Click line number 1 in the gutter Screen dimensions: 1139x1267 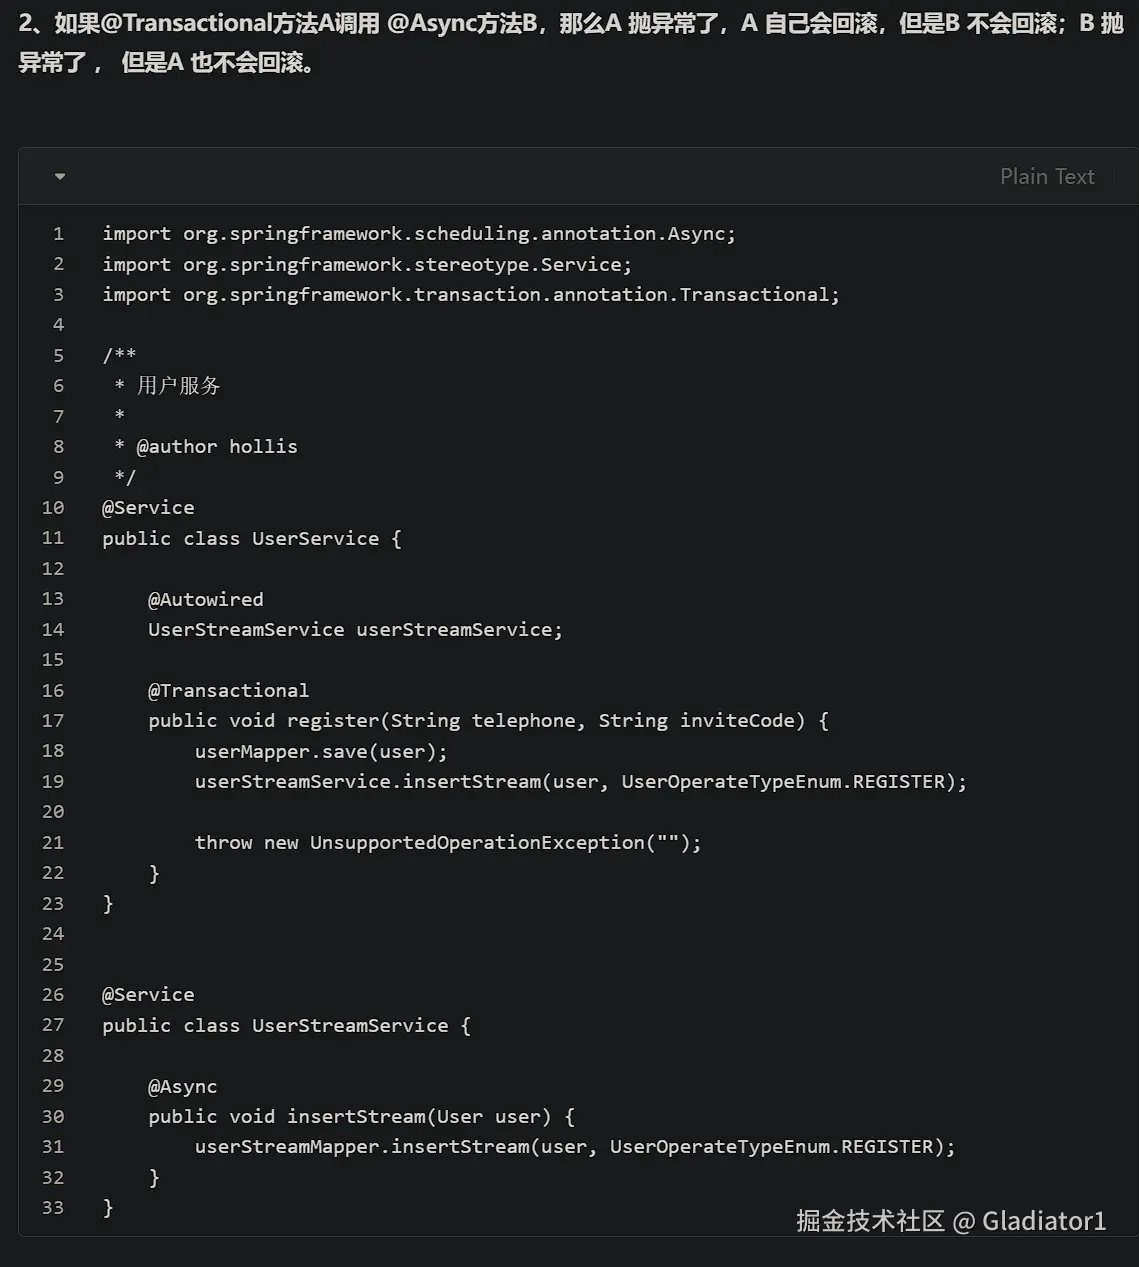(x=58, y=234)
